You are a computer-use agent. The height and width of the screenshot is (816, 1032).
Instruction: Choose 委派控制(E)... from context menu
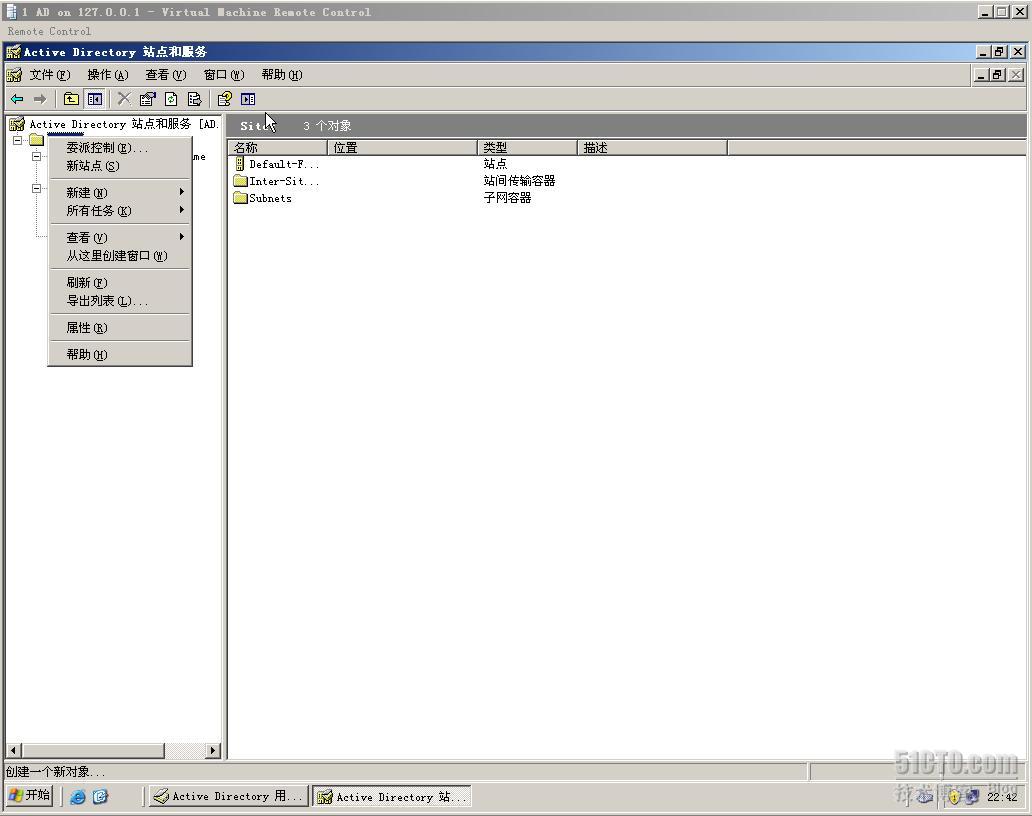pos(120,147)
